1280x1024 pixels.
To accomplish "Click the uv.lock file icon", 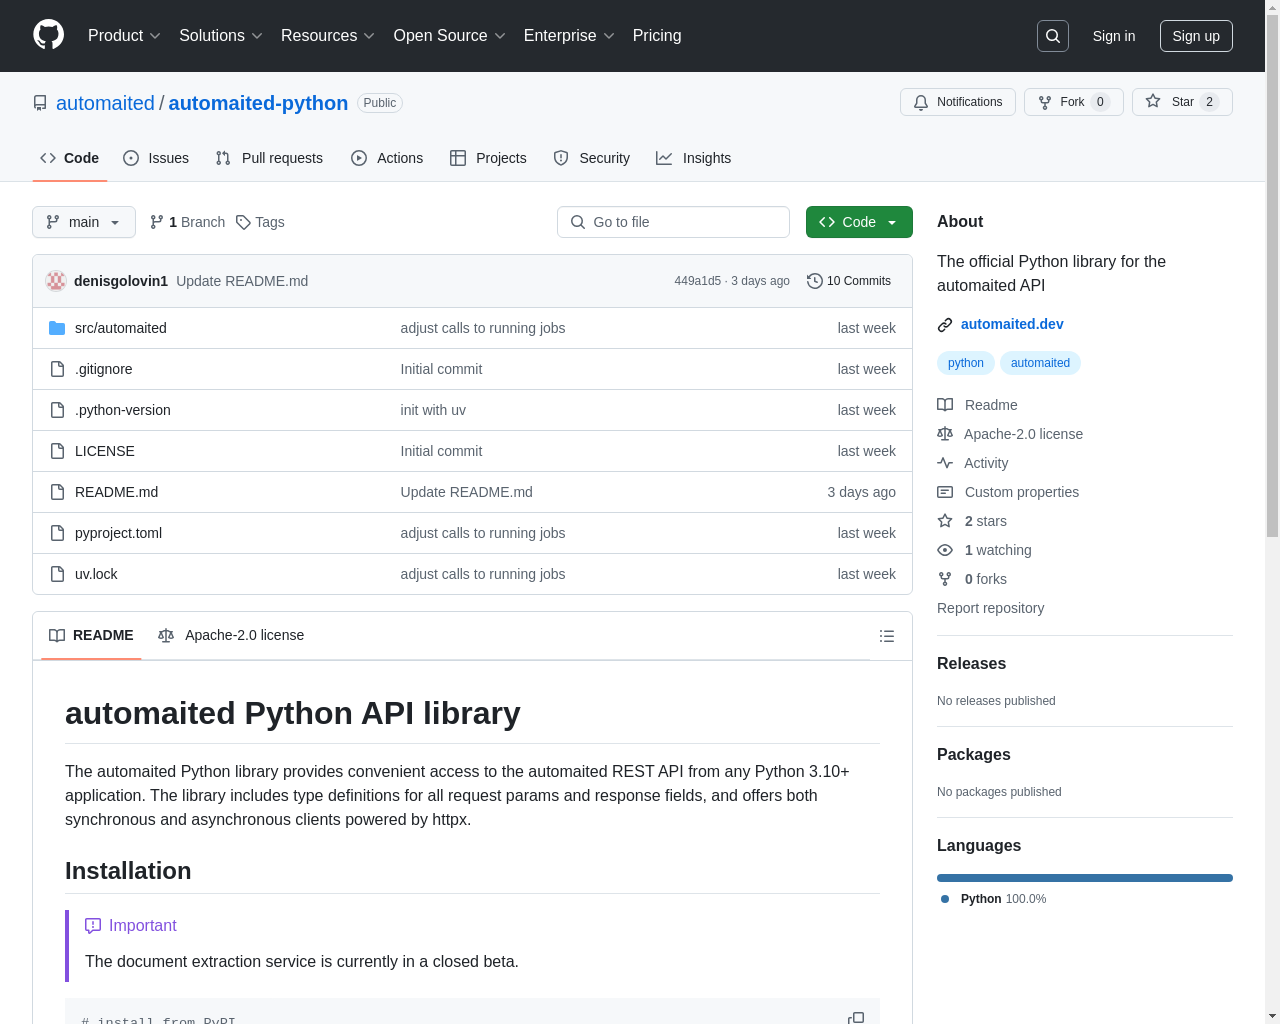I will pyautogui.click(x=57, y=574).
